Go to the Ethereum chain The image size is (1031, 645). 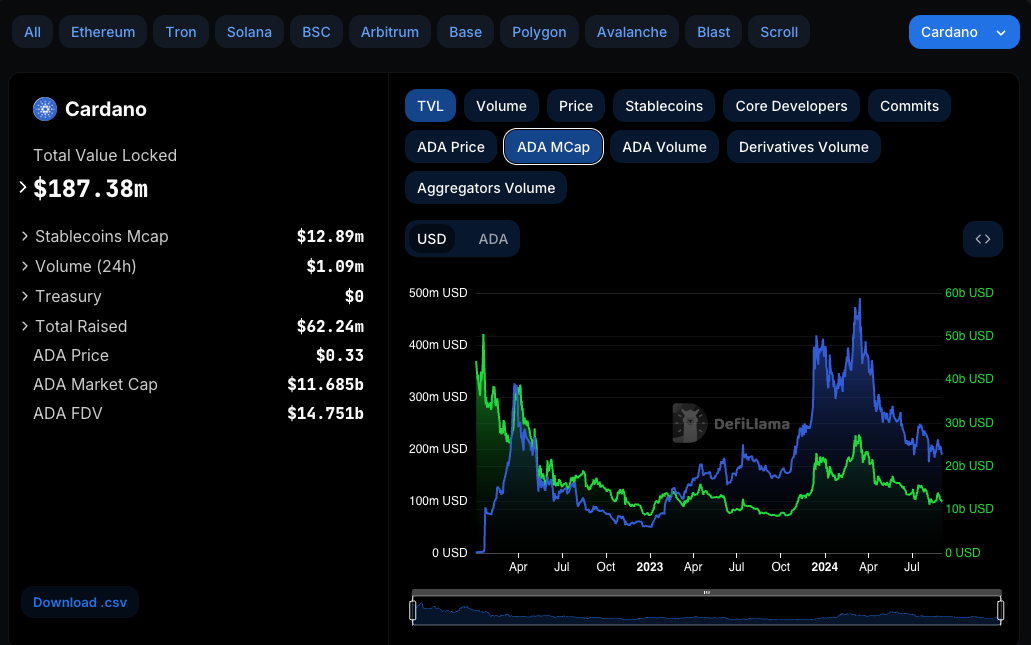103,32
